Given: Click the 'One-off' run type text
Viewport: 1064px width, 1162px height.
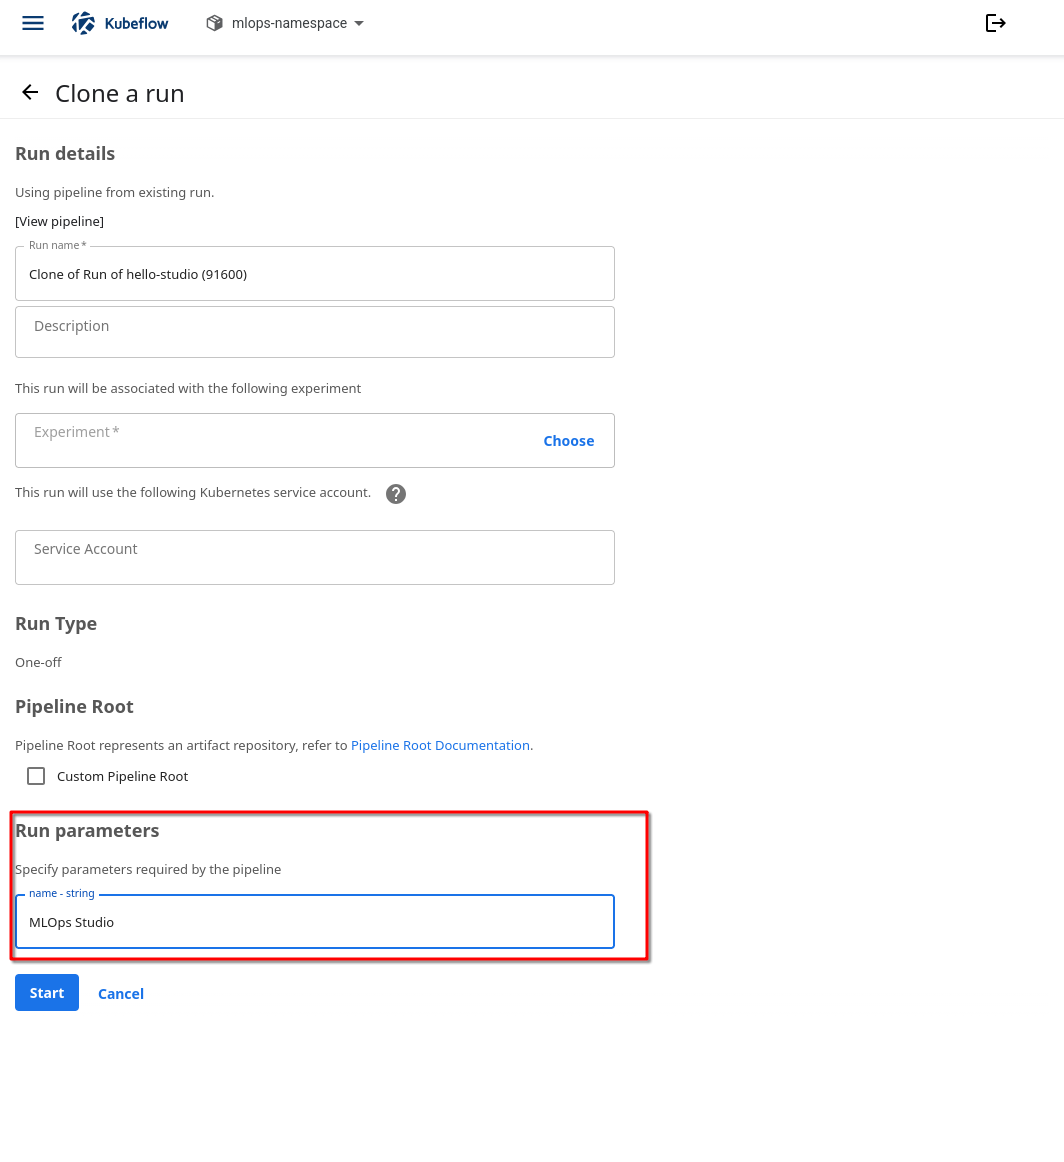Looking at the screenshot, I should pos(39,663).
